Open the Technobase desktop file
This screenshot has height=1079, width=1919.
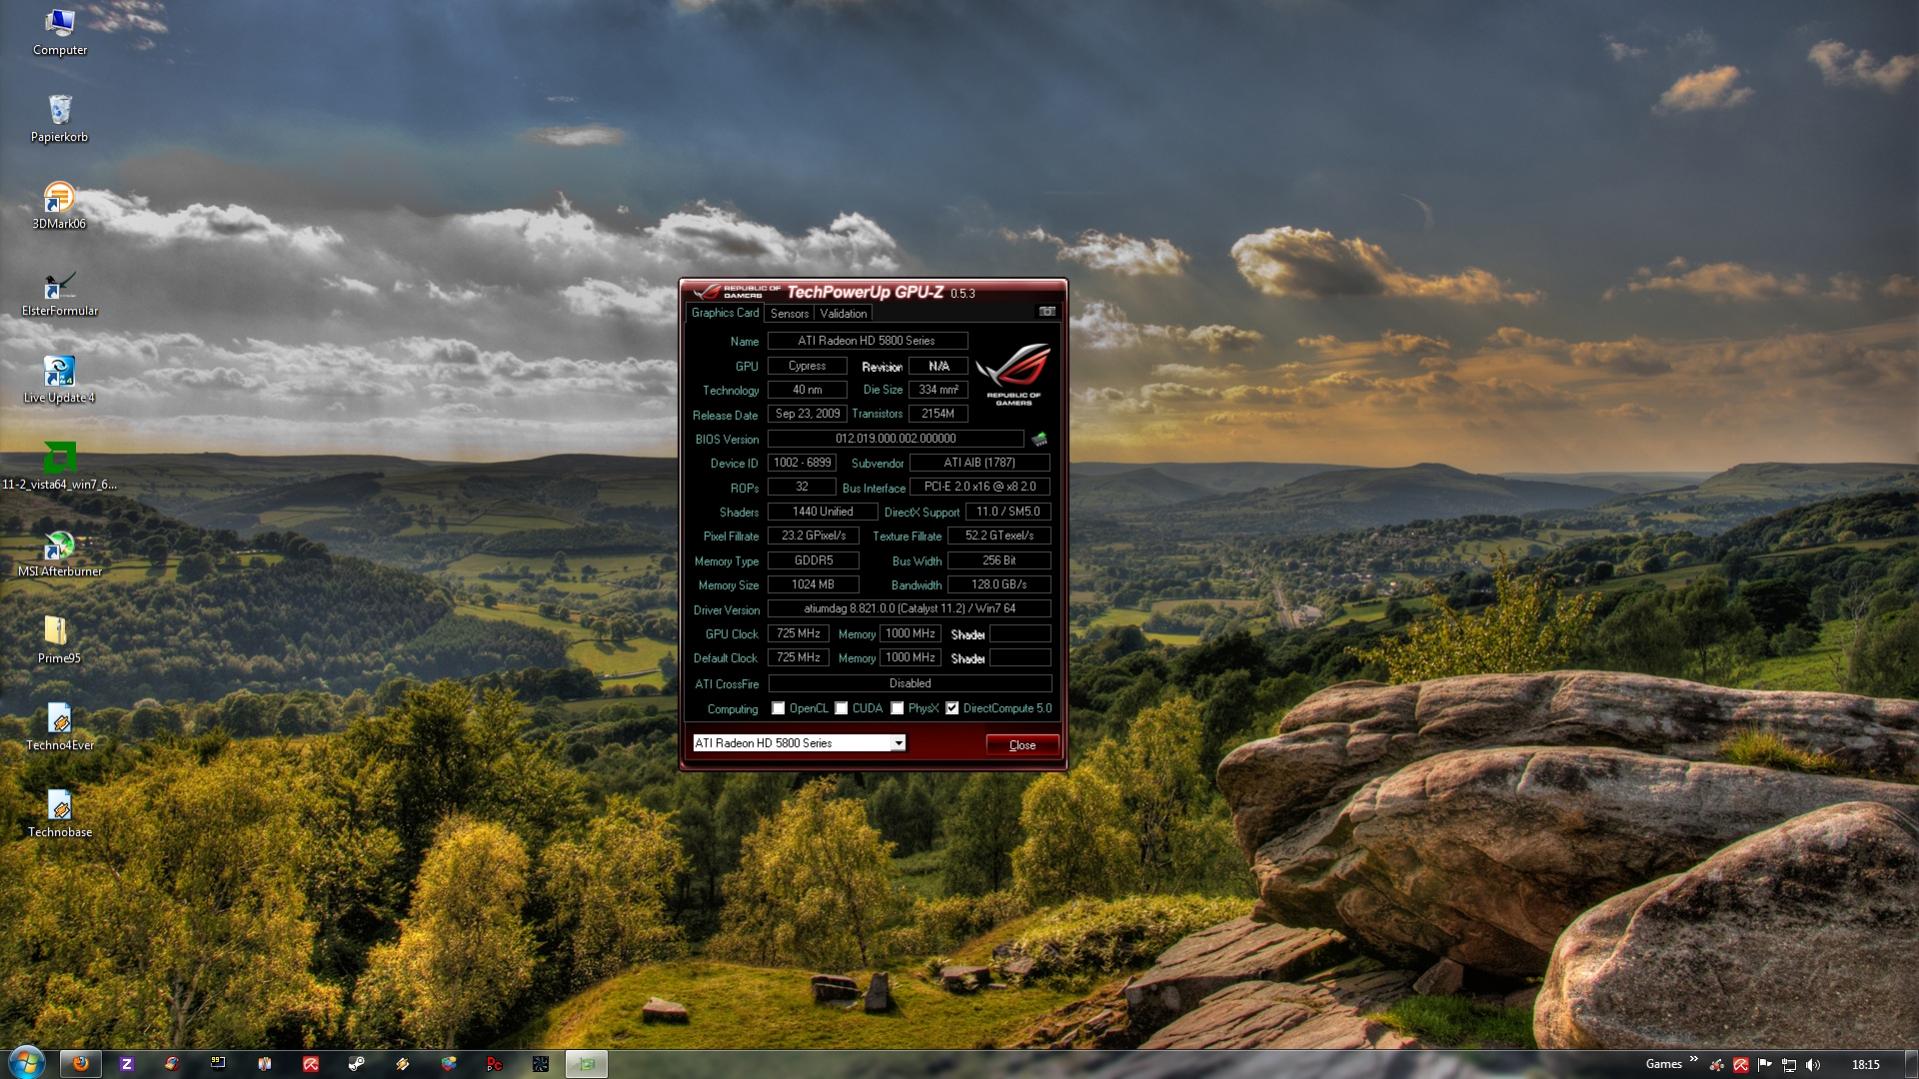59,815
